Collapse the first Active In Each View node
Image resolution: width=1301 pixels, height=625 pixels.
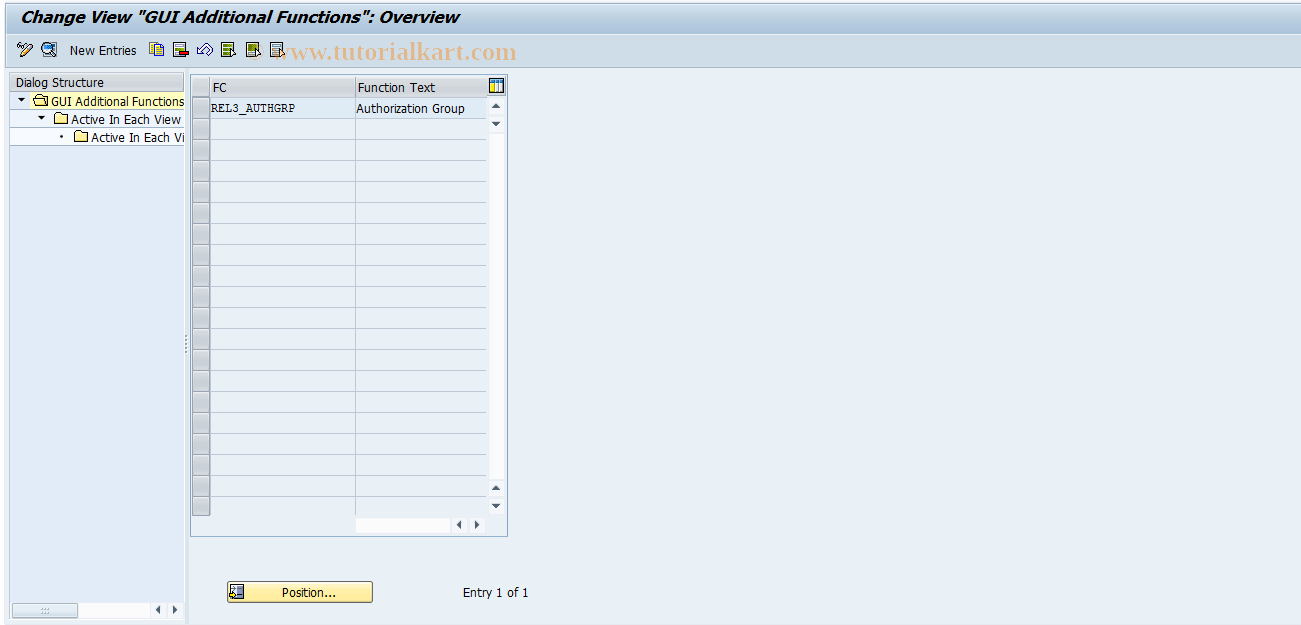coord(42,118)
